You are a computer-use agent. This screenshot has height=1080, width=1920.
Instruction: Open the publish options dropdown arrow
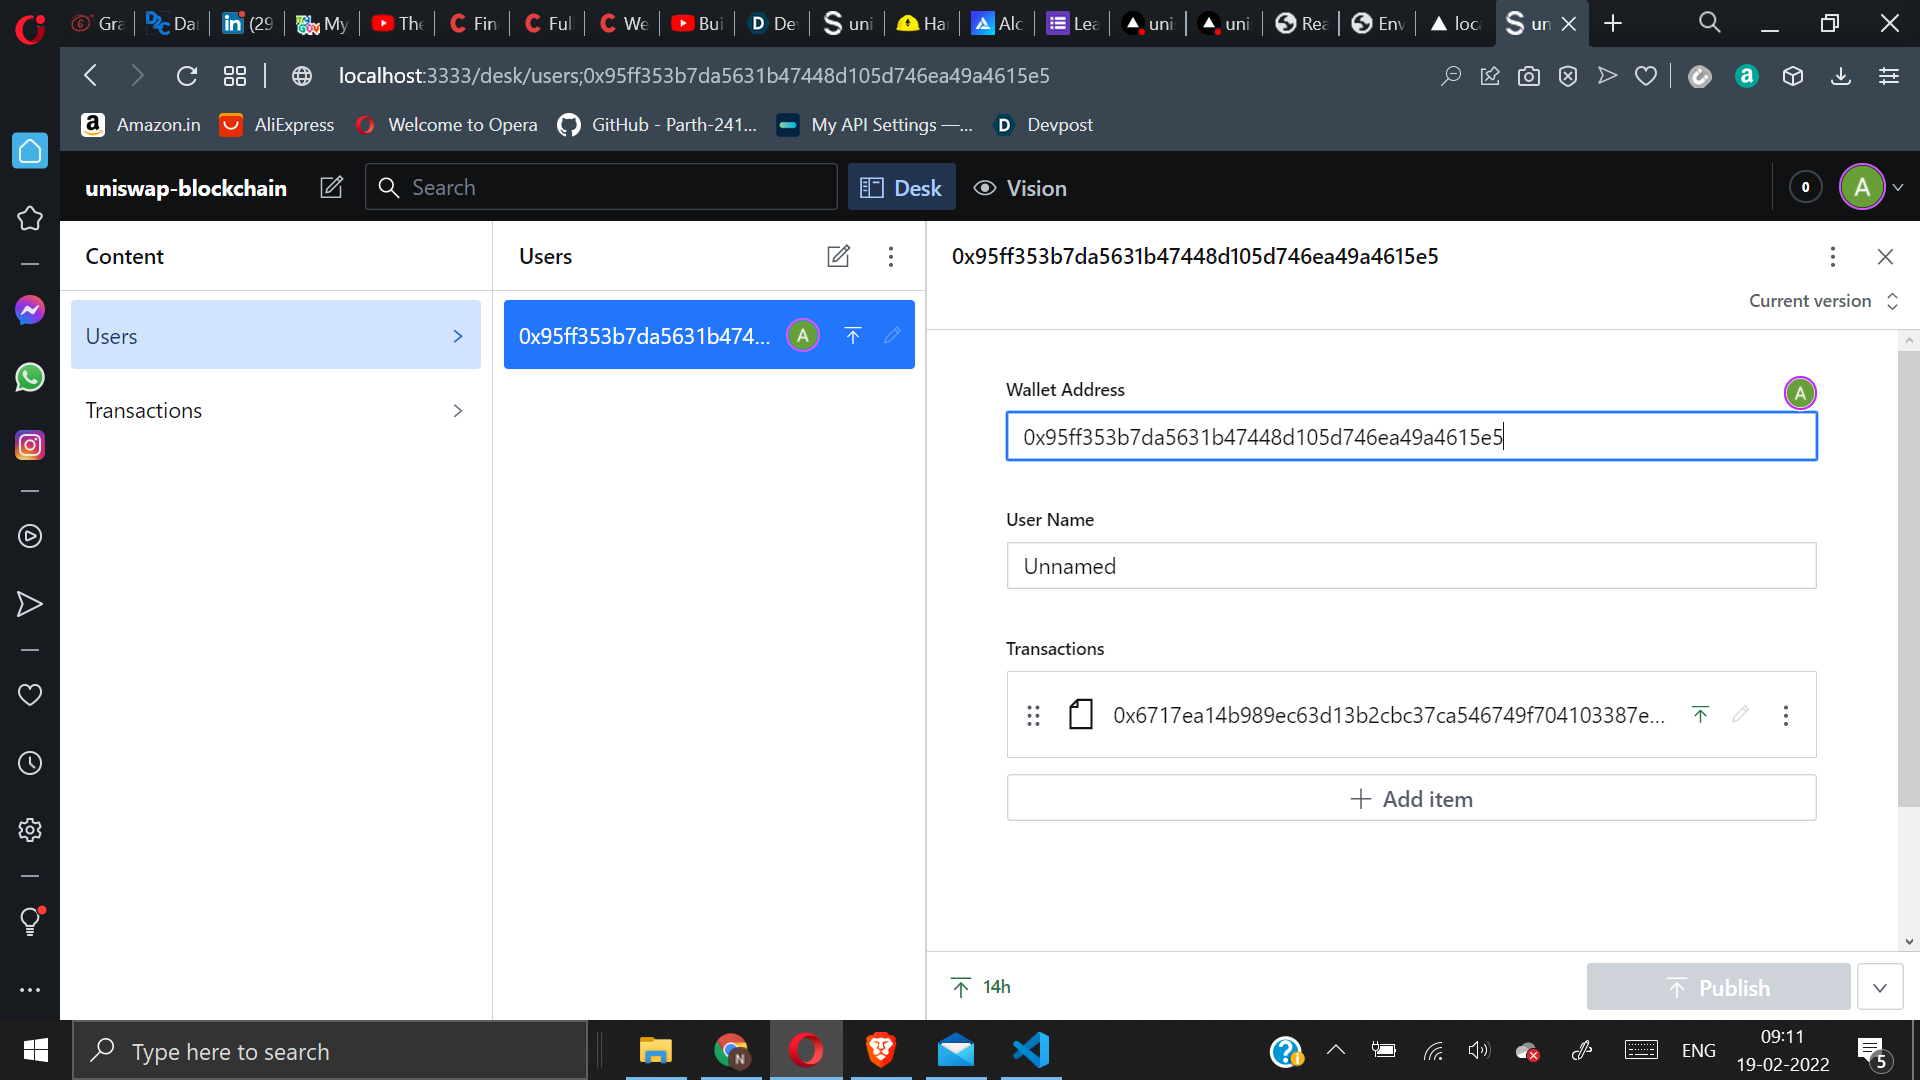[x=1879, y=987]
